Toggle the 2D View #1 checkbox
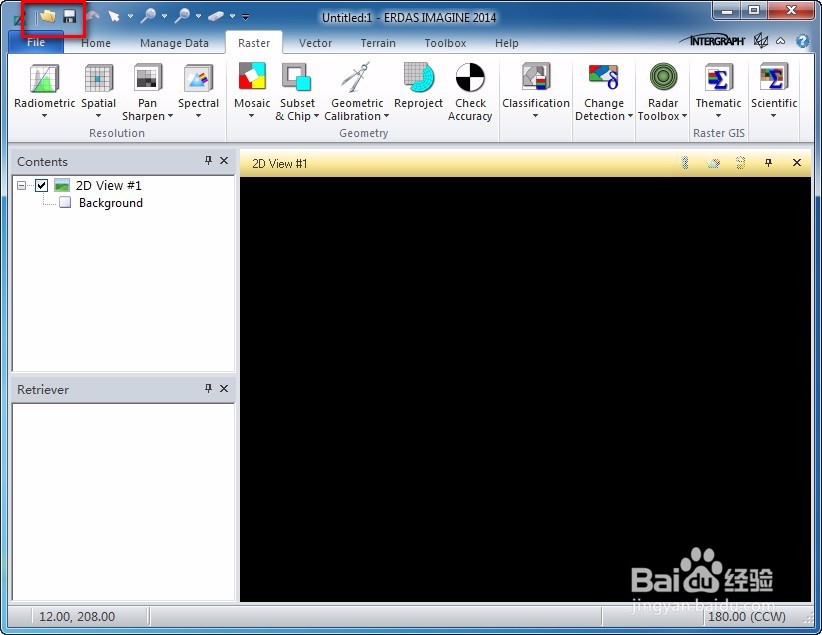Image resolution: width=822 pixels, height=635 pixels. (x=41, y=185)
